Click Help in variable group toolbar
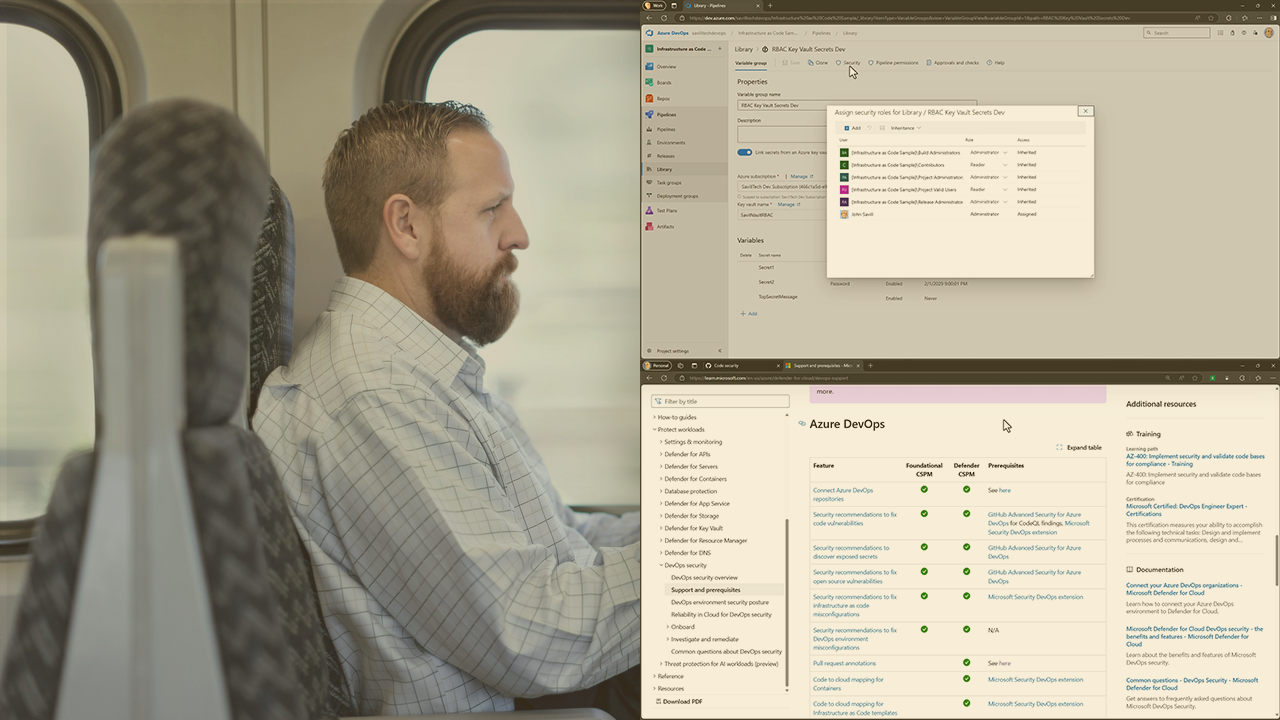This screenshot has height=720, width=1280. 995,63
